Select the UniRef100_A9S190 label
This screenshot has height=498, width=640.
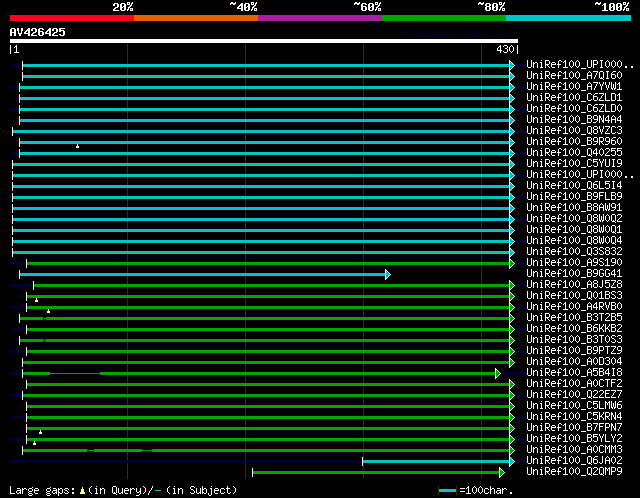[574, 263]
